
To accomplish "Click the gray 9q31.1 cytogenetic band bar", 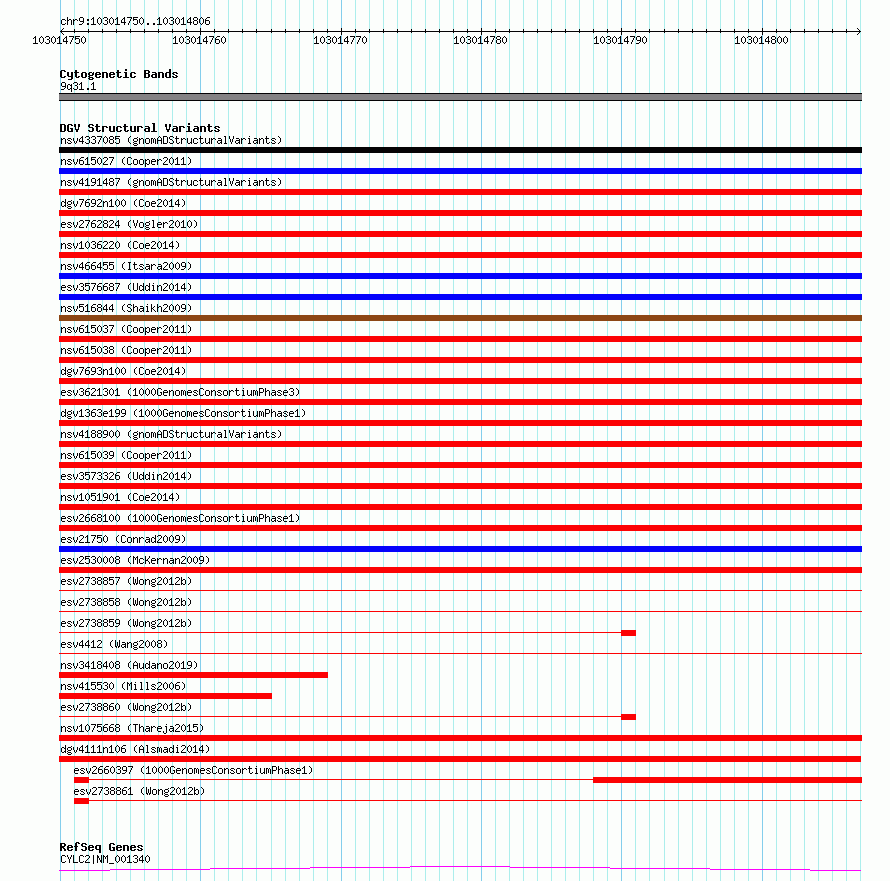I will pos(460,97).
